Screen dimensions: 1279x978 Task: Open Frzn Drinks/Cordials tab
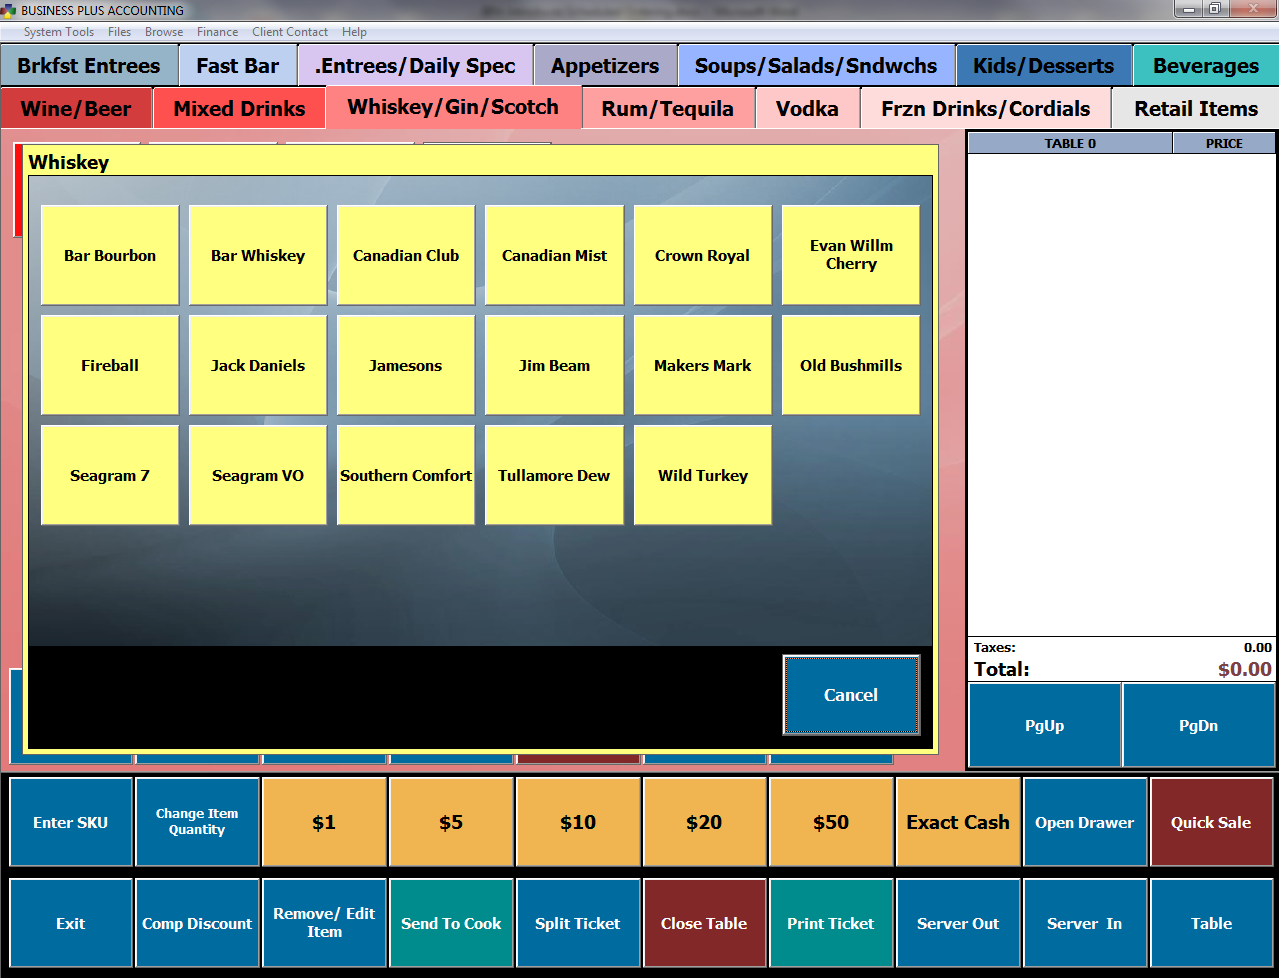click(985, 108)
